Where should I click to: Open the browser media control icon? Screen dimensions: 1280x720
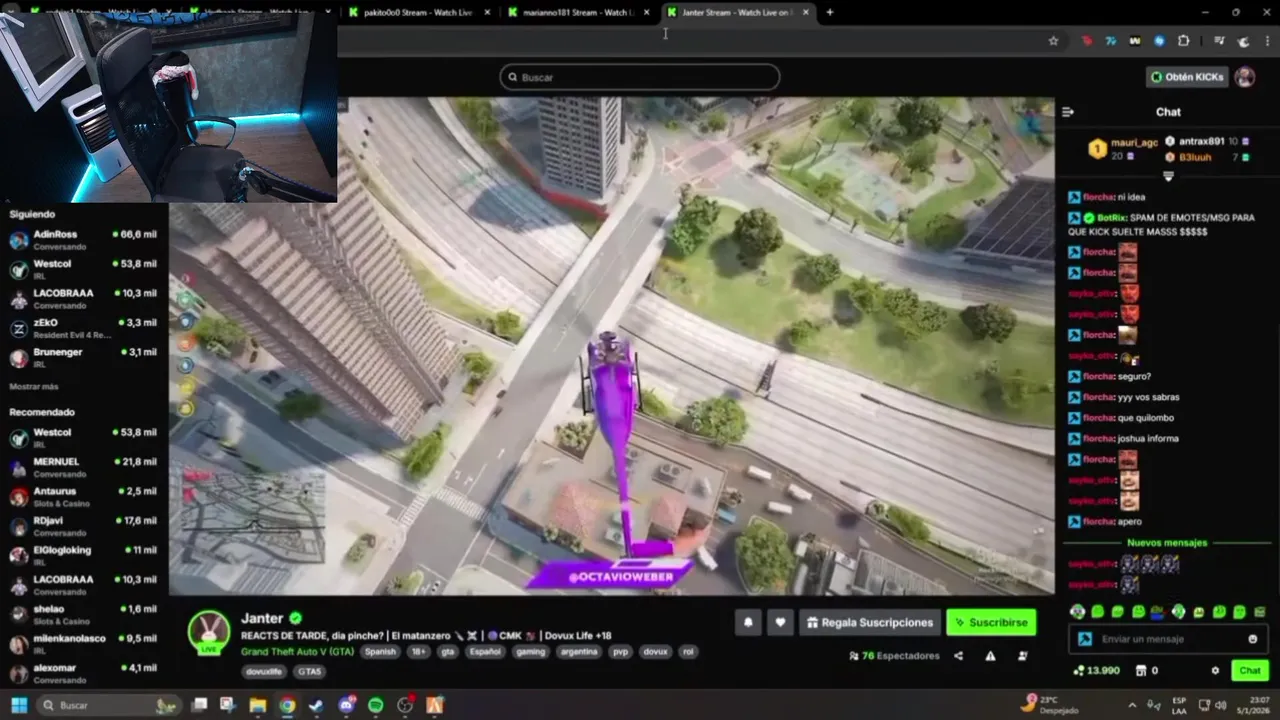coord(1219,41)
